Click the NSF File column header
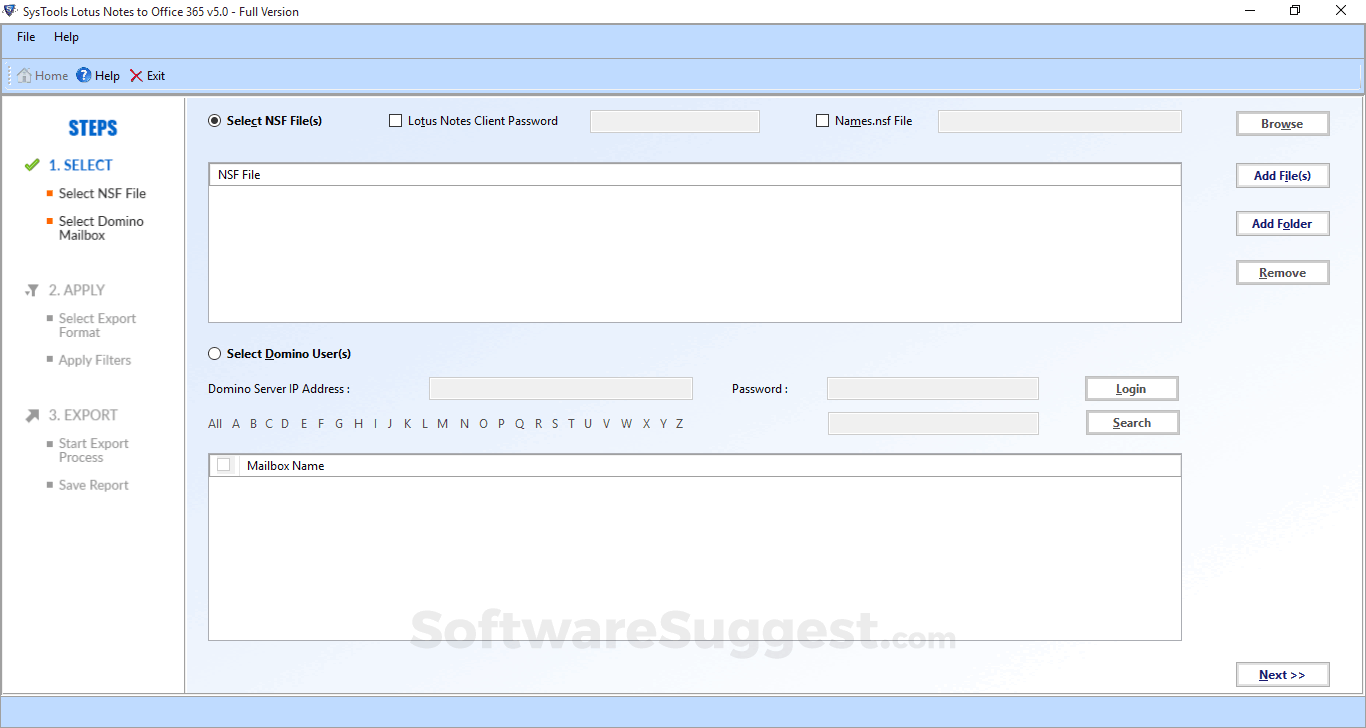1366x728 pixels. click(694, 175)
